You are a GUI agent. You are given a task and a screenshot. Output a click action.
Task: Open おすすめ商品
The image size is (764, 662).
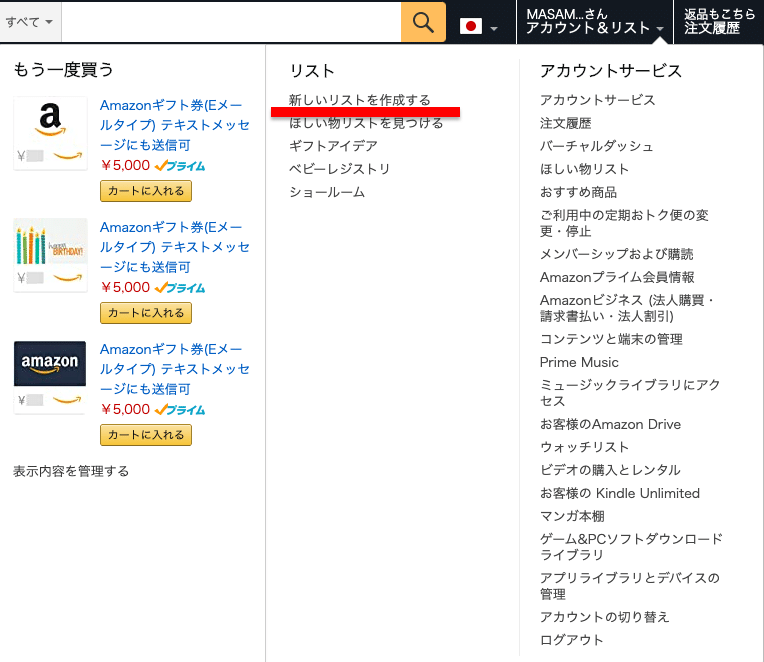(578, 192)
